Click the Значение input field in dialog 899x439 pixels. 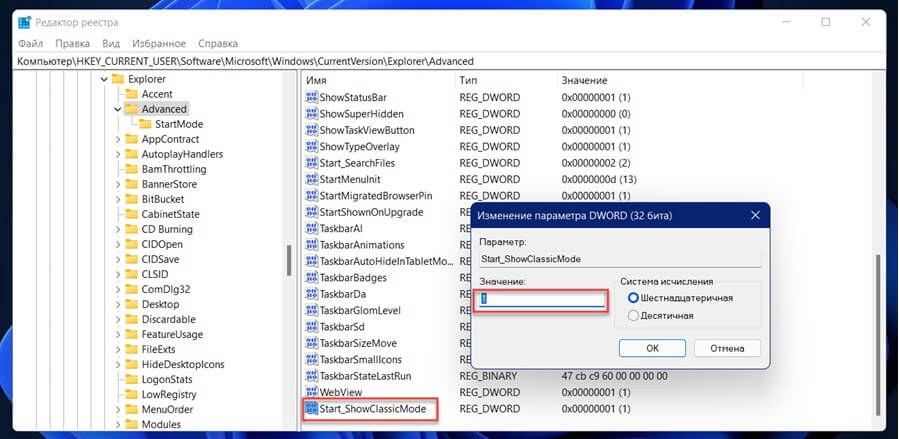click(x=542, y=300)
